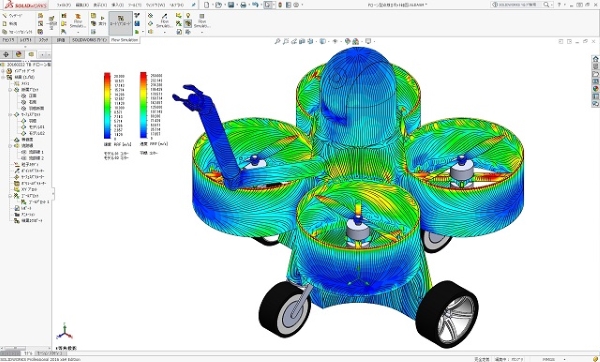Click the lightbulb icon in Flow Simulation ribbon
The height and width of the screenshot is (362, 600).
point(188,15)
